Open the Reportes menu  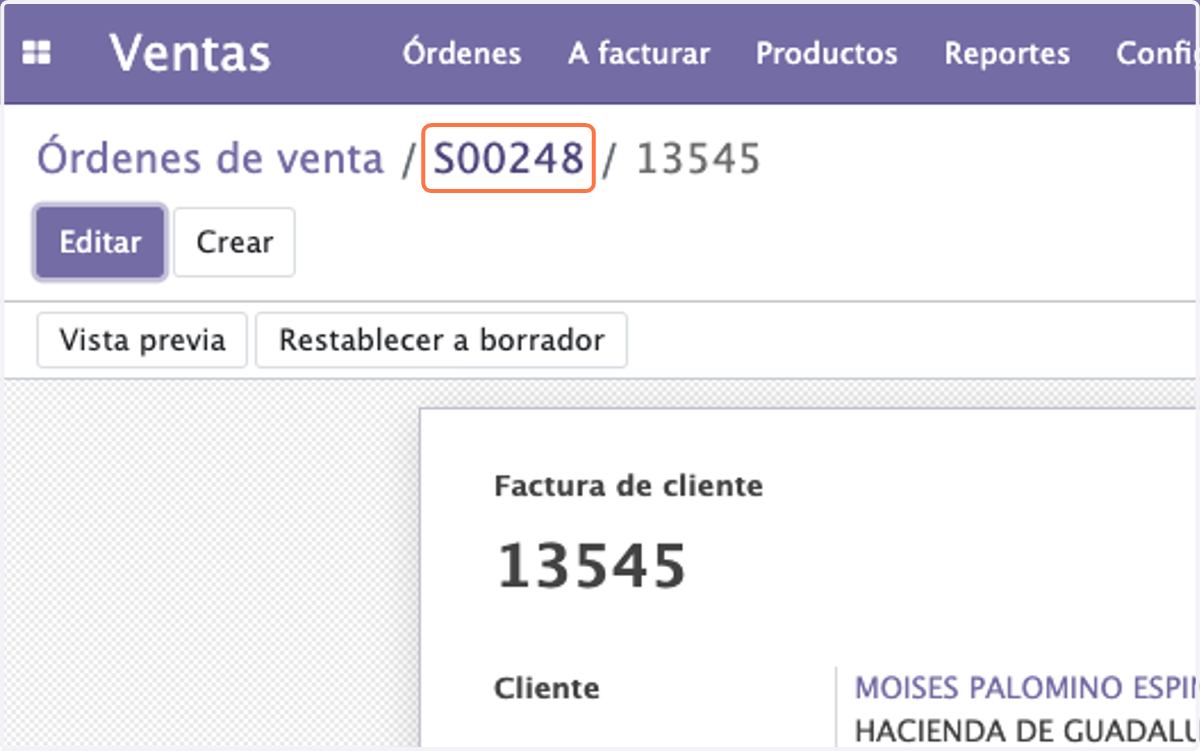pyautogui.click(x=1007, y=53)
